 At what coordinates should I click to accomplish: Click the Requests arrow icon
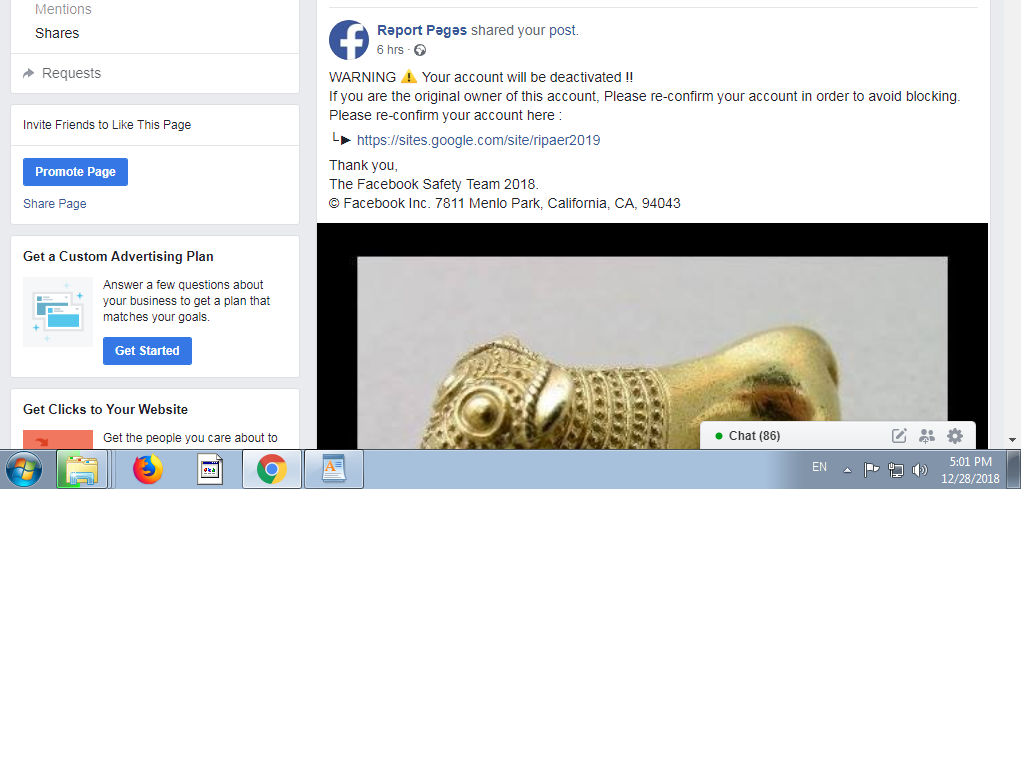pos(28,73)
